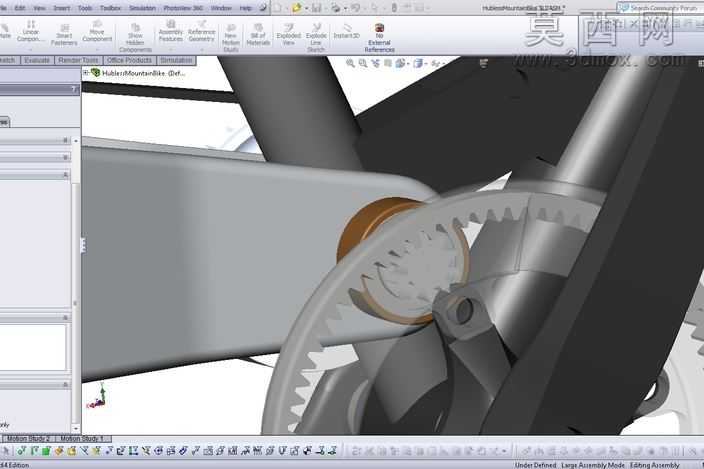Image resolution: width=704 pixels, height=469 pixels.
Task: Open the Toolbox menu
Action: click(x=110, y=8)
